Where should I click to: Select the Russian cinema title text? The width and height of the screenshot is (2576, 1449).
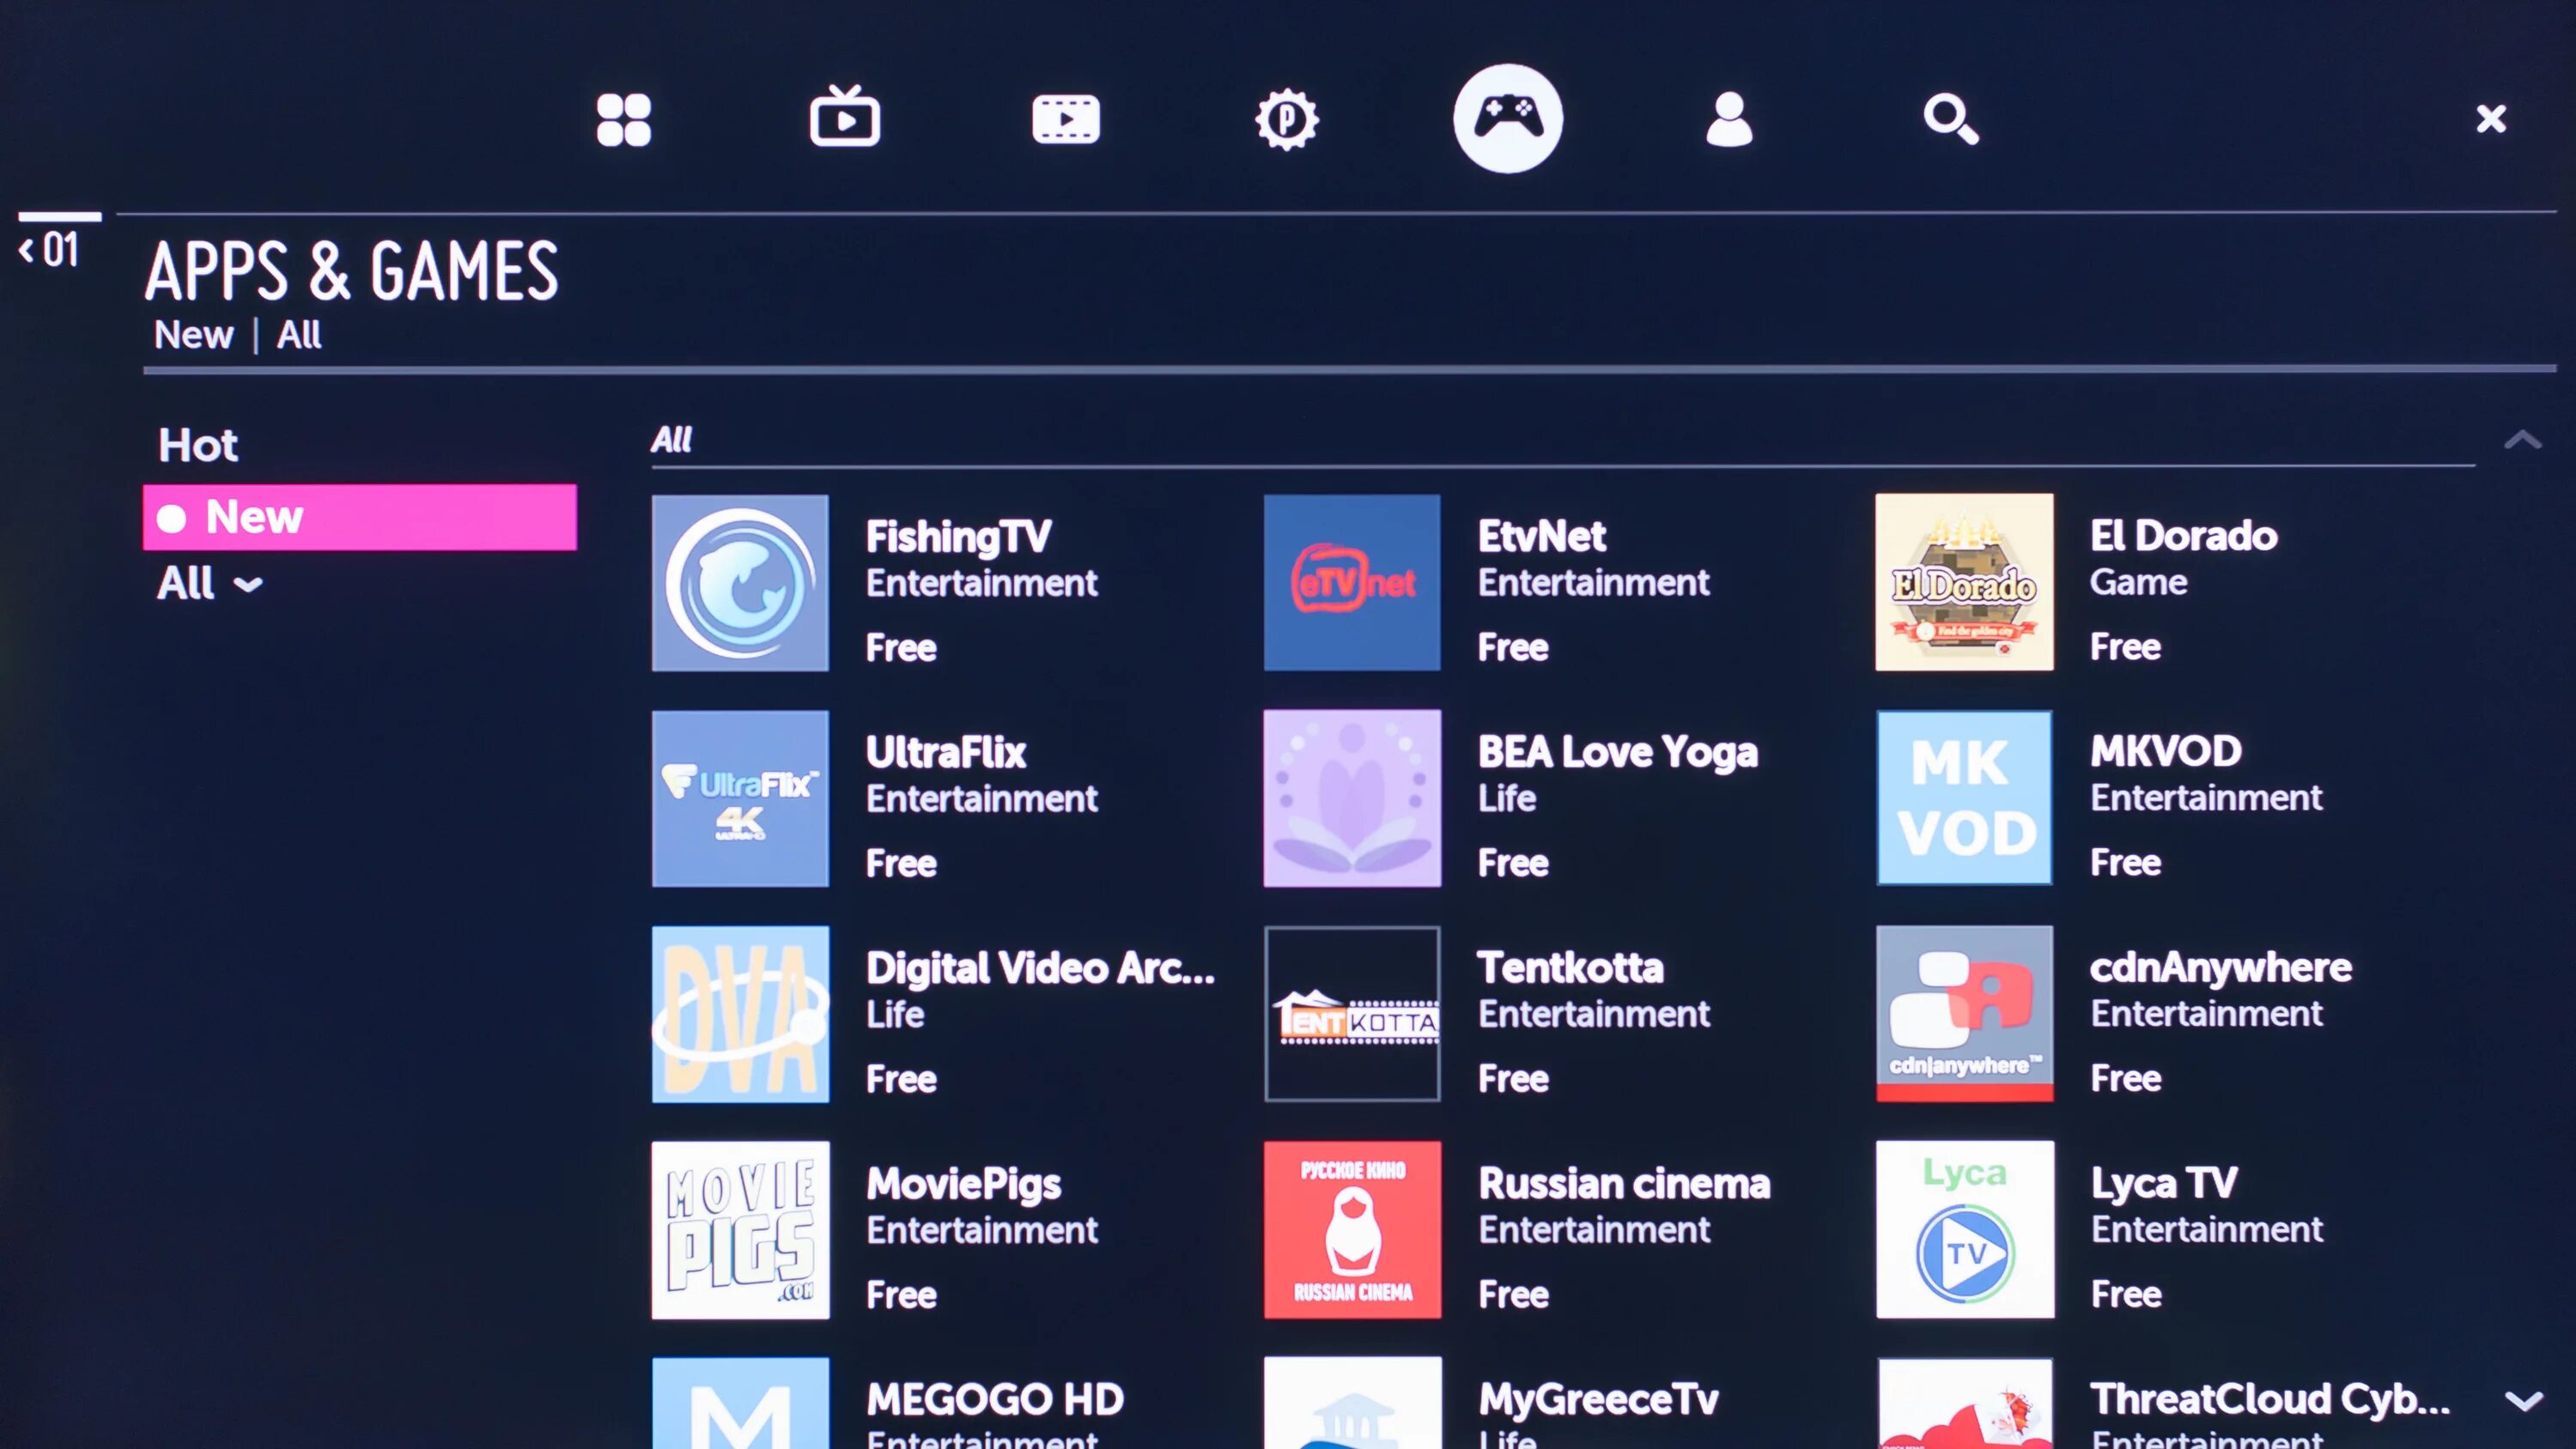click(x=1624, y=1183)
